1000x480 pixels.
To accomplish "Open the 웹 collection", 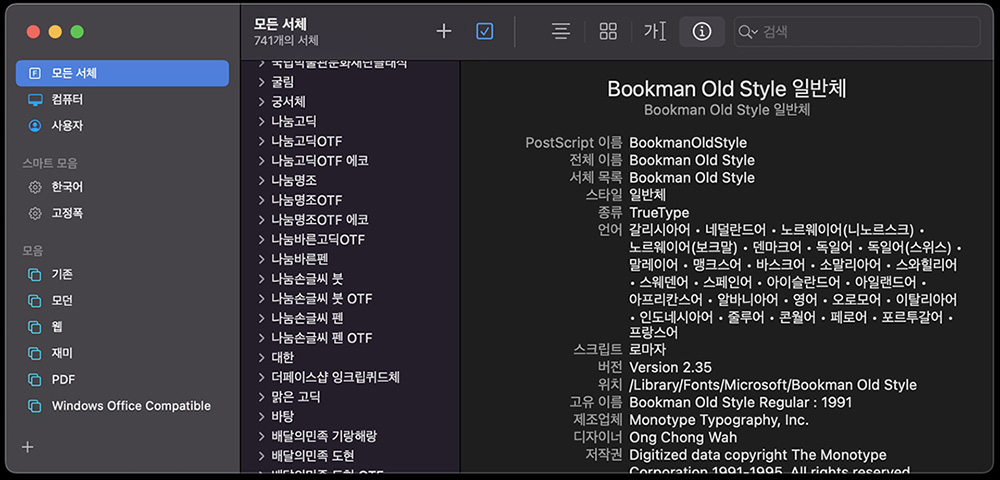I will pyautogui.click(x=122, y=327).
